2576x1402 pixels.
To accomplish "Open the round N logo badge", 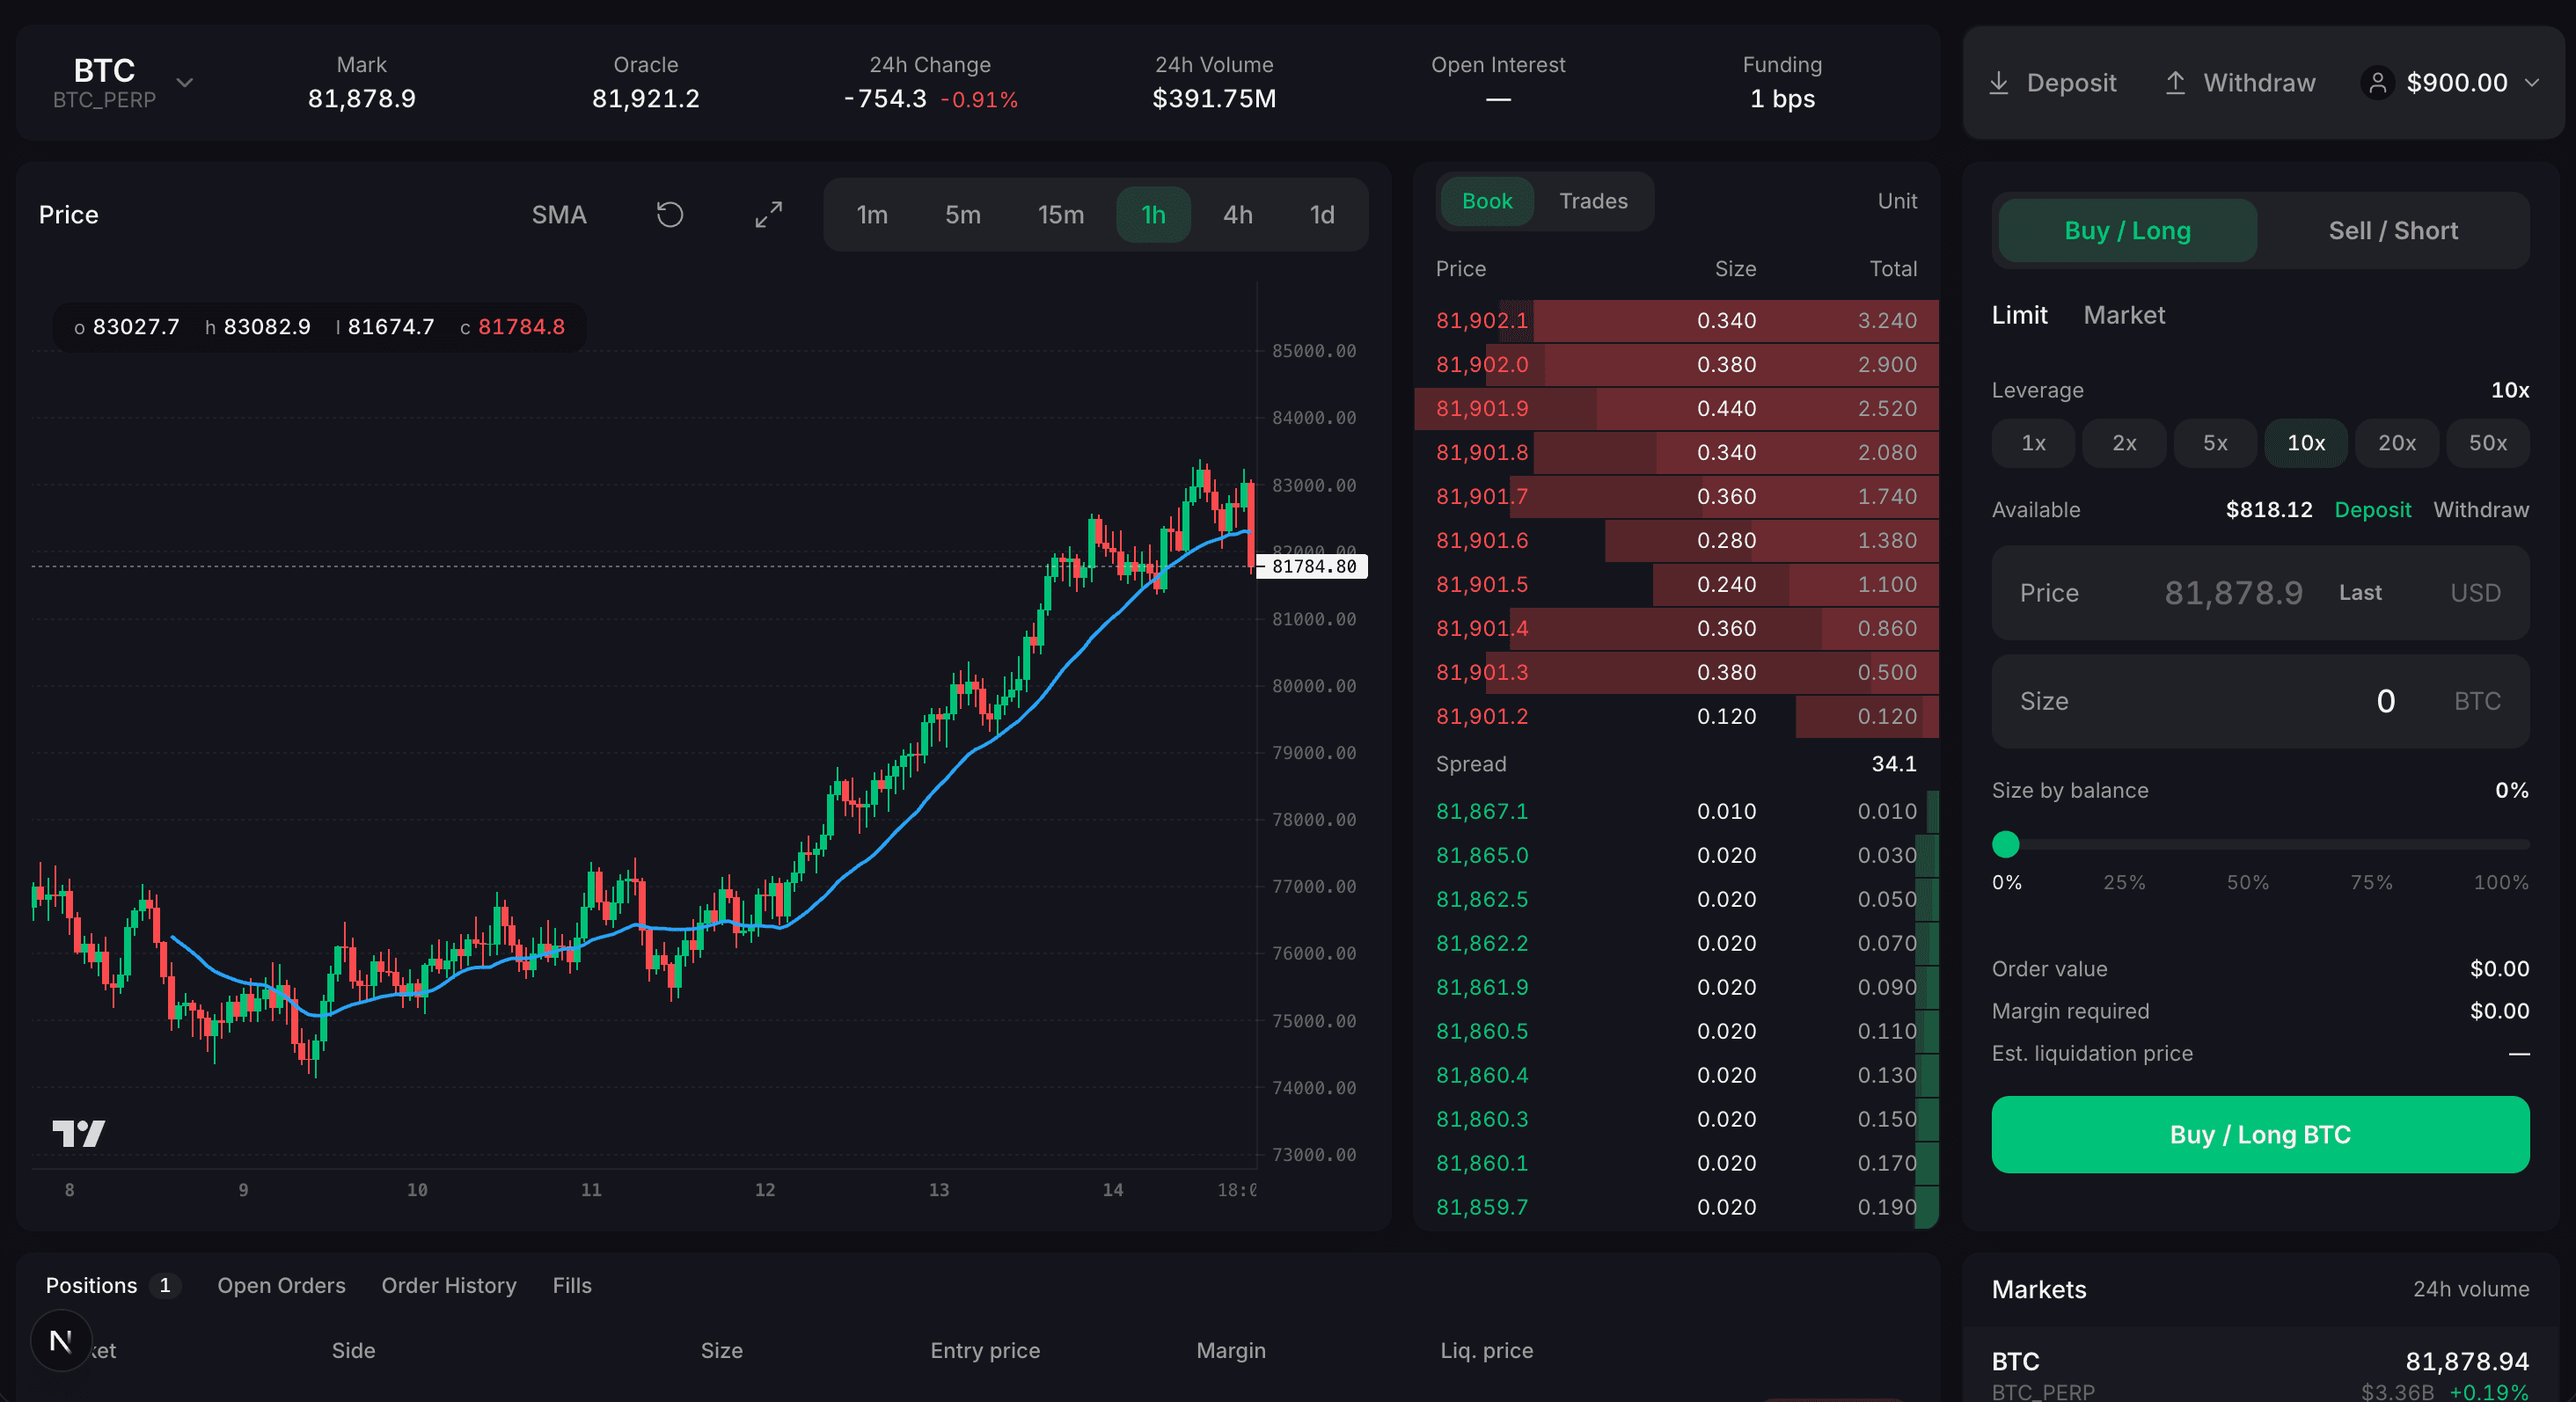I will (x=61, y=1340).
